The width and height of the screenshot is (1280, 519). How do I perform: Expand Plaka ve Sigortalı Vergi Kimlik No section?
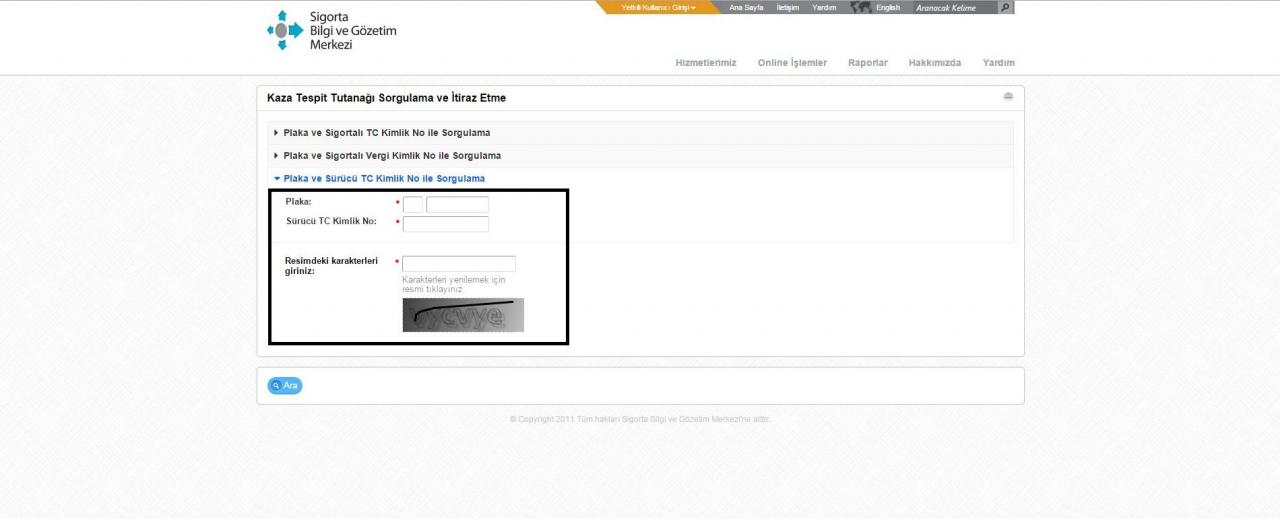point(392,156)
